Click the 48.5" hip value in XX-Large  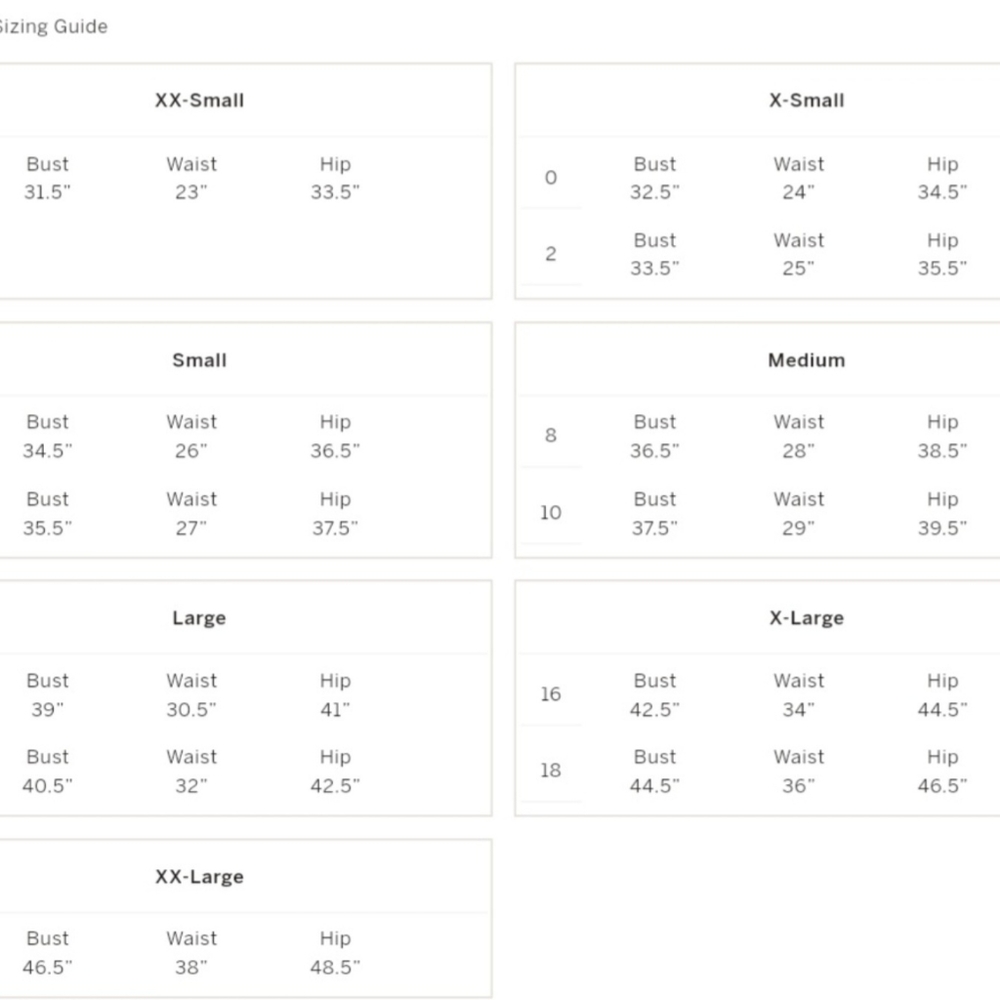(x=335, y=967)
